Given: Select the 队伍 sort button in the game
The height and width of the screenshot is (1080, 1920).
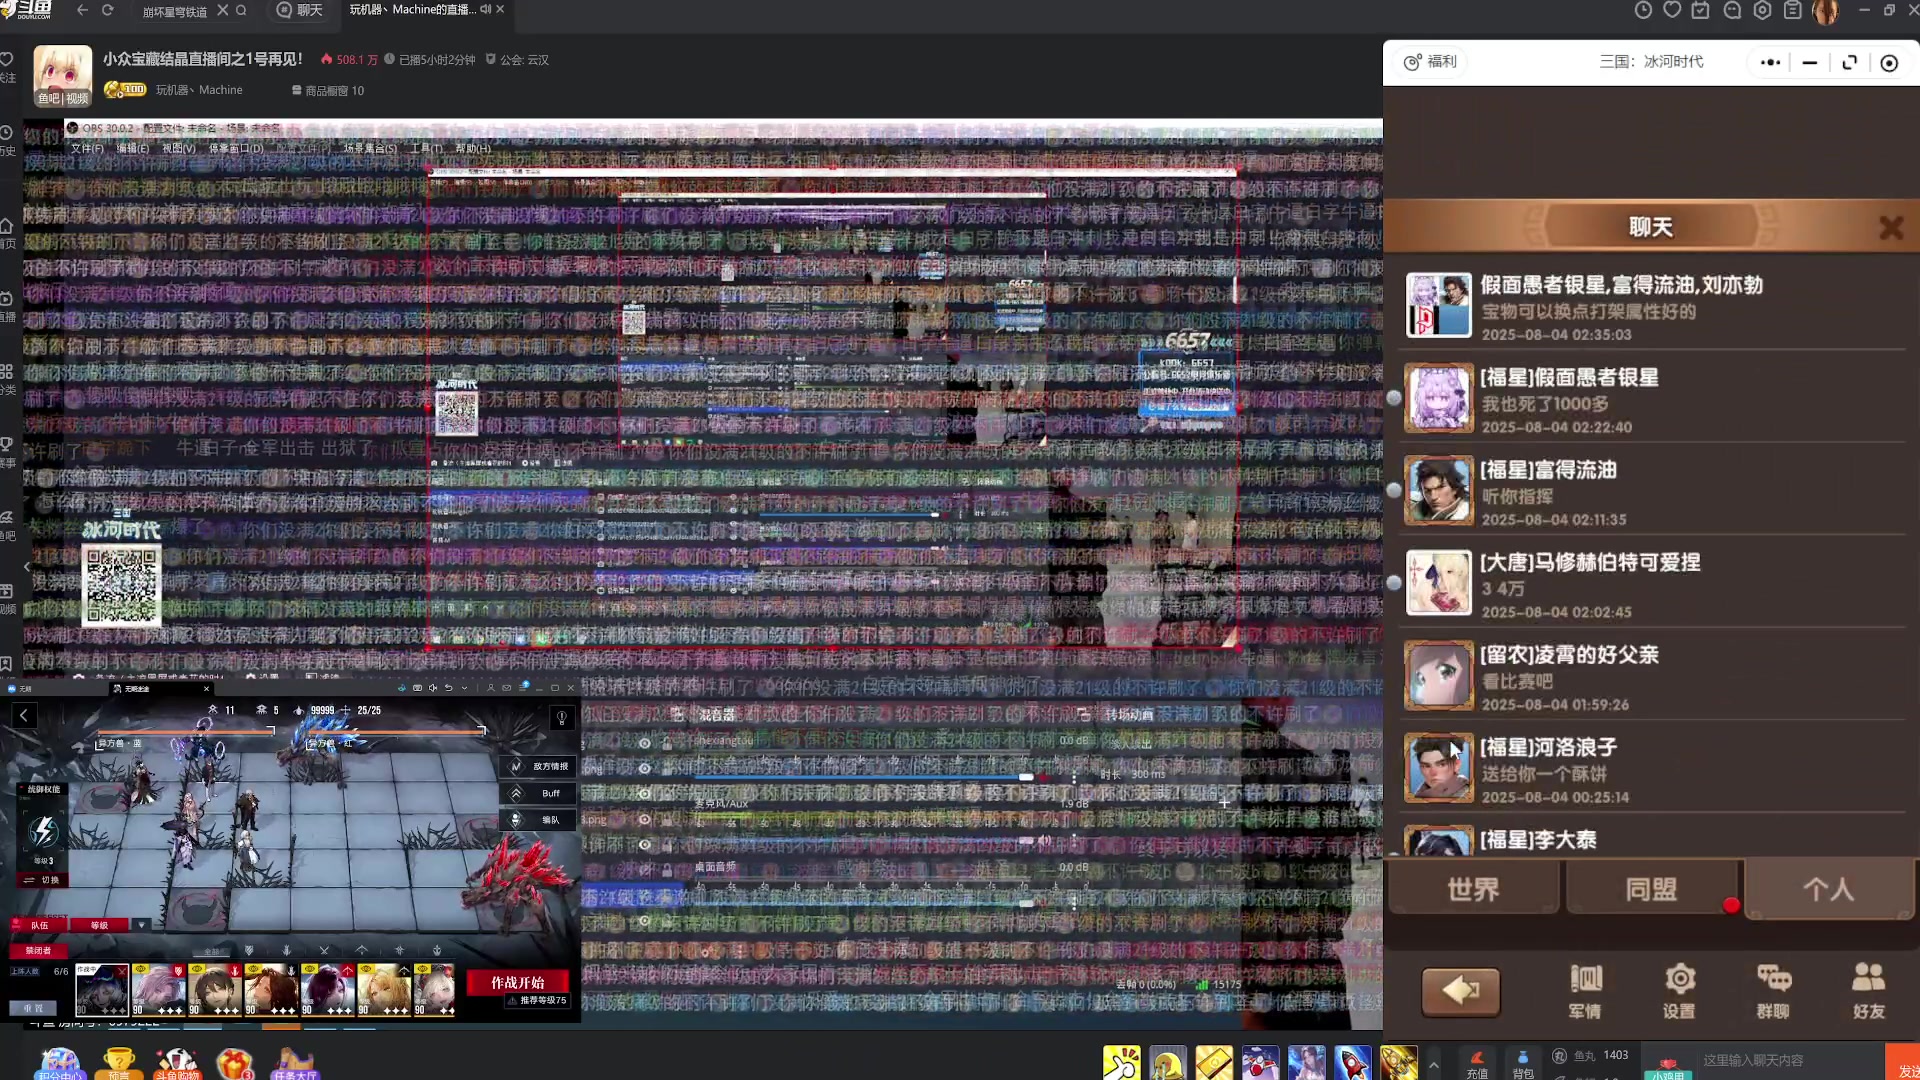Looking at the screenshot, I should point(38,926).
